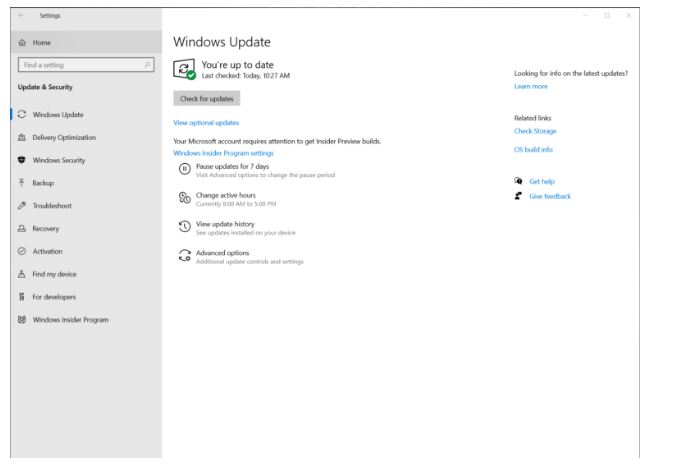Click the Troubleshoot wrench icon
The width and height of the screenshot is (679, 471).
[22, 205]
